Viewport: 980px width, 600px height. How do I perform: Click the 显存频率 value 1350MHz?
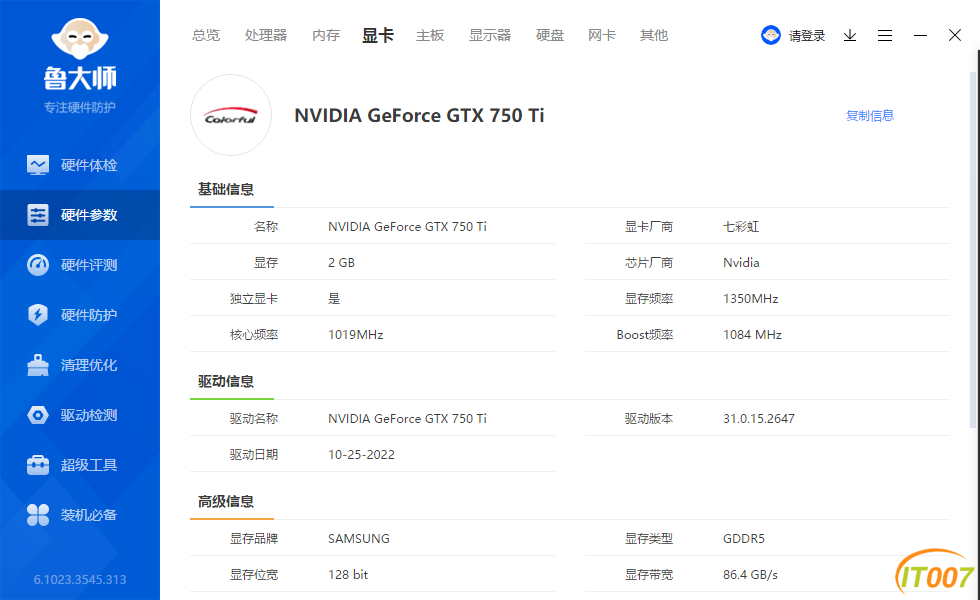(x=751, y=299)
